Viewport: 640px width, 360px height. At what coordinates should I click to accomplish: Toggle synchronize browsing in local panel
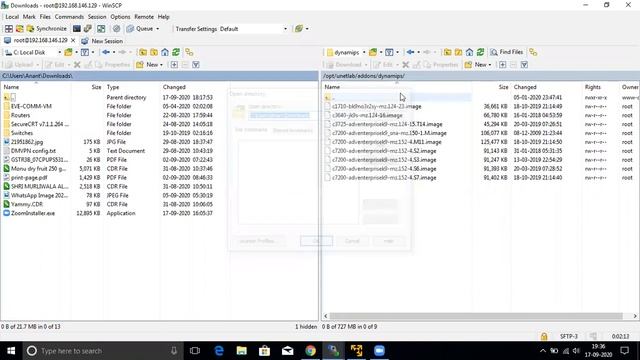tap(189, 52)
